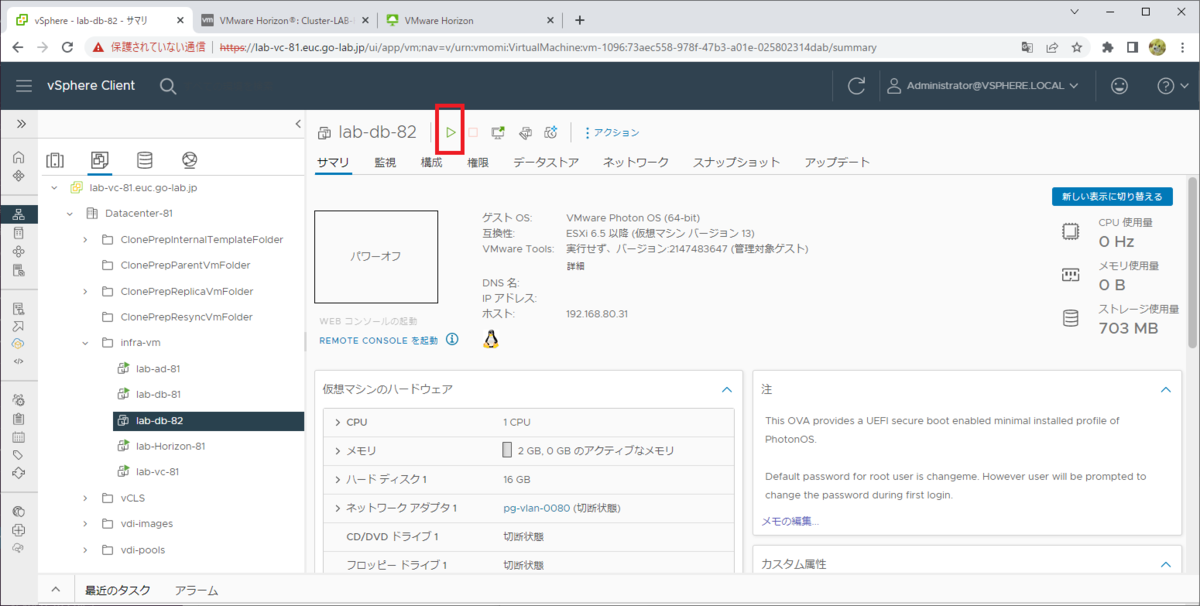Switch to Networking inventory view
The image size is (1200, 606).
point(190,160)
